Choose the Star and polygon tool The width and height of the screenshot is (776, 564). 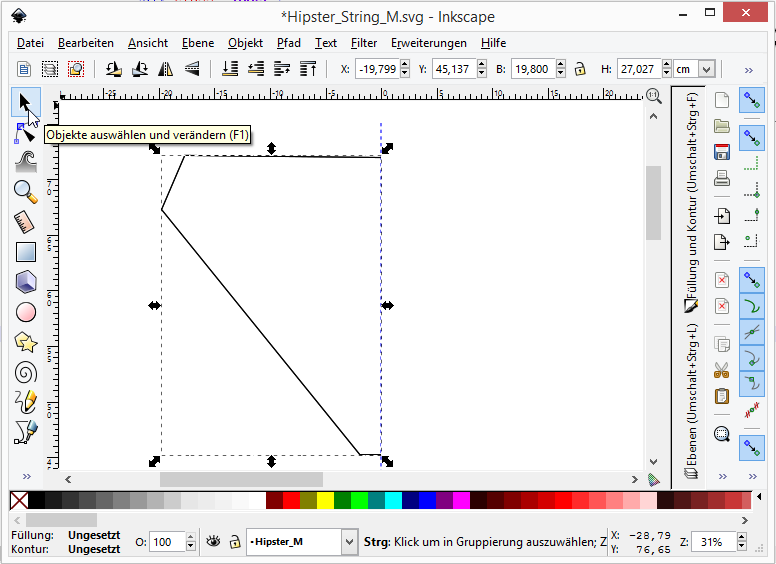click(26, 342)
